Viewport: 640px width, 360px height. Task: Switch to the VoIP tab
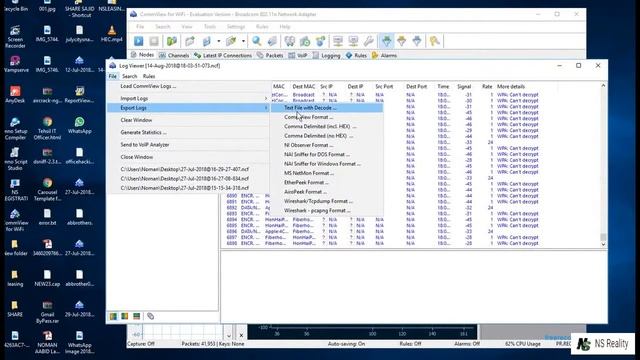(298, 55)
